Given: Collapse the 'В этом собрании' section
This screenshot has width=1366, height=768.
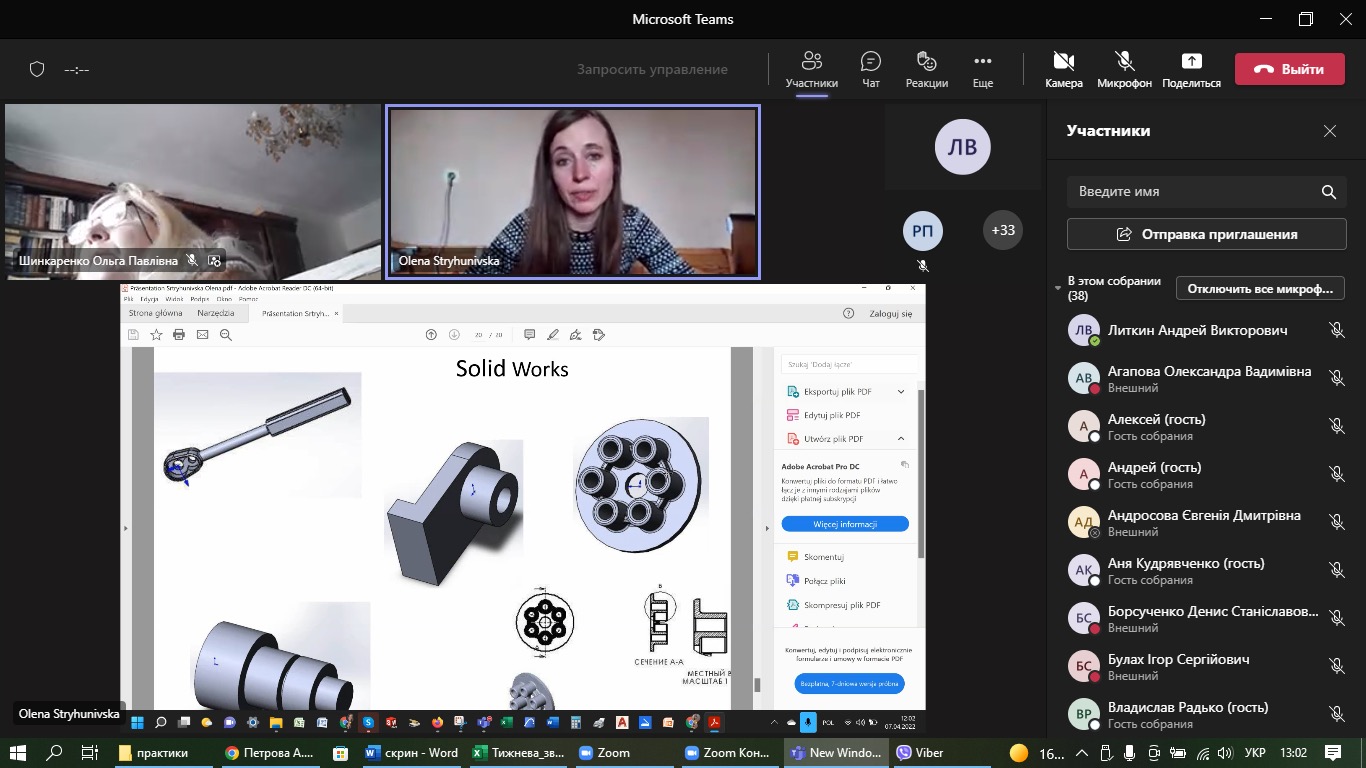Looking at the screenshot, I should [1059, 288].
